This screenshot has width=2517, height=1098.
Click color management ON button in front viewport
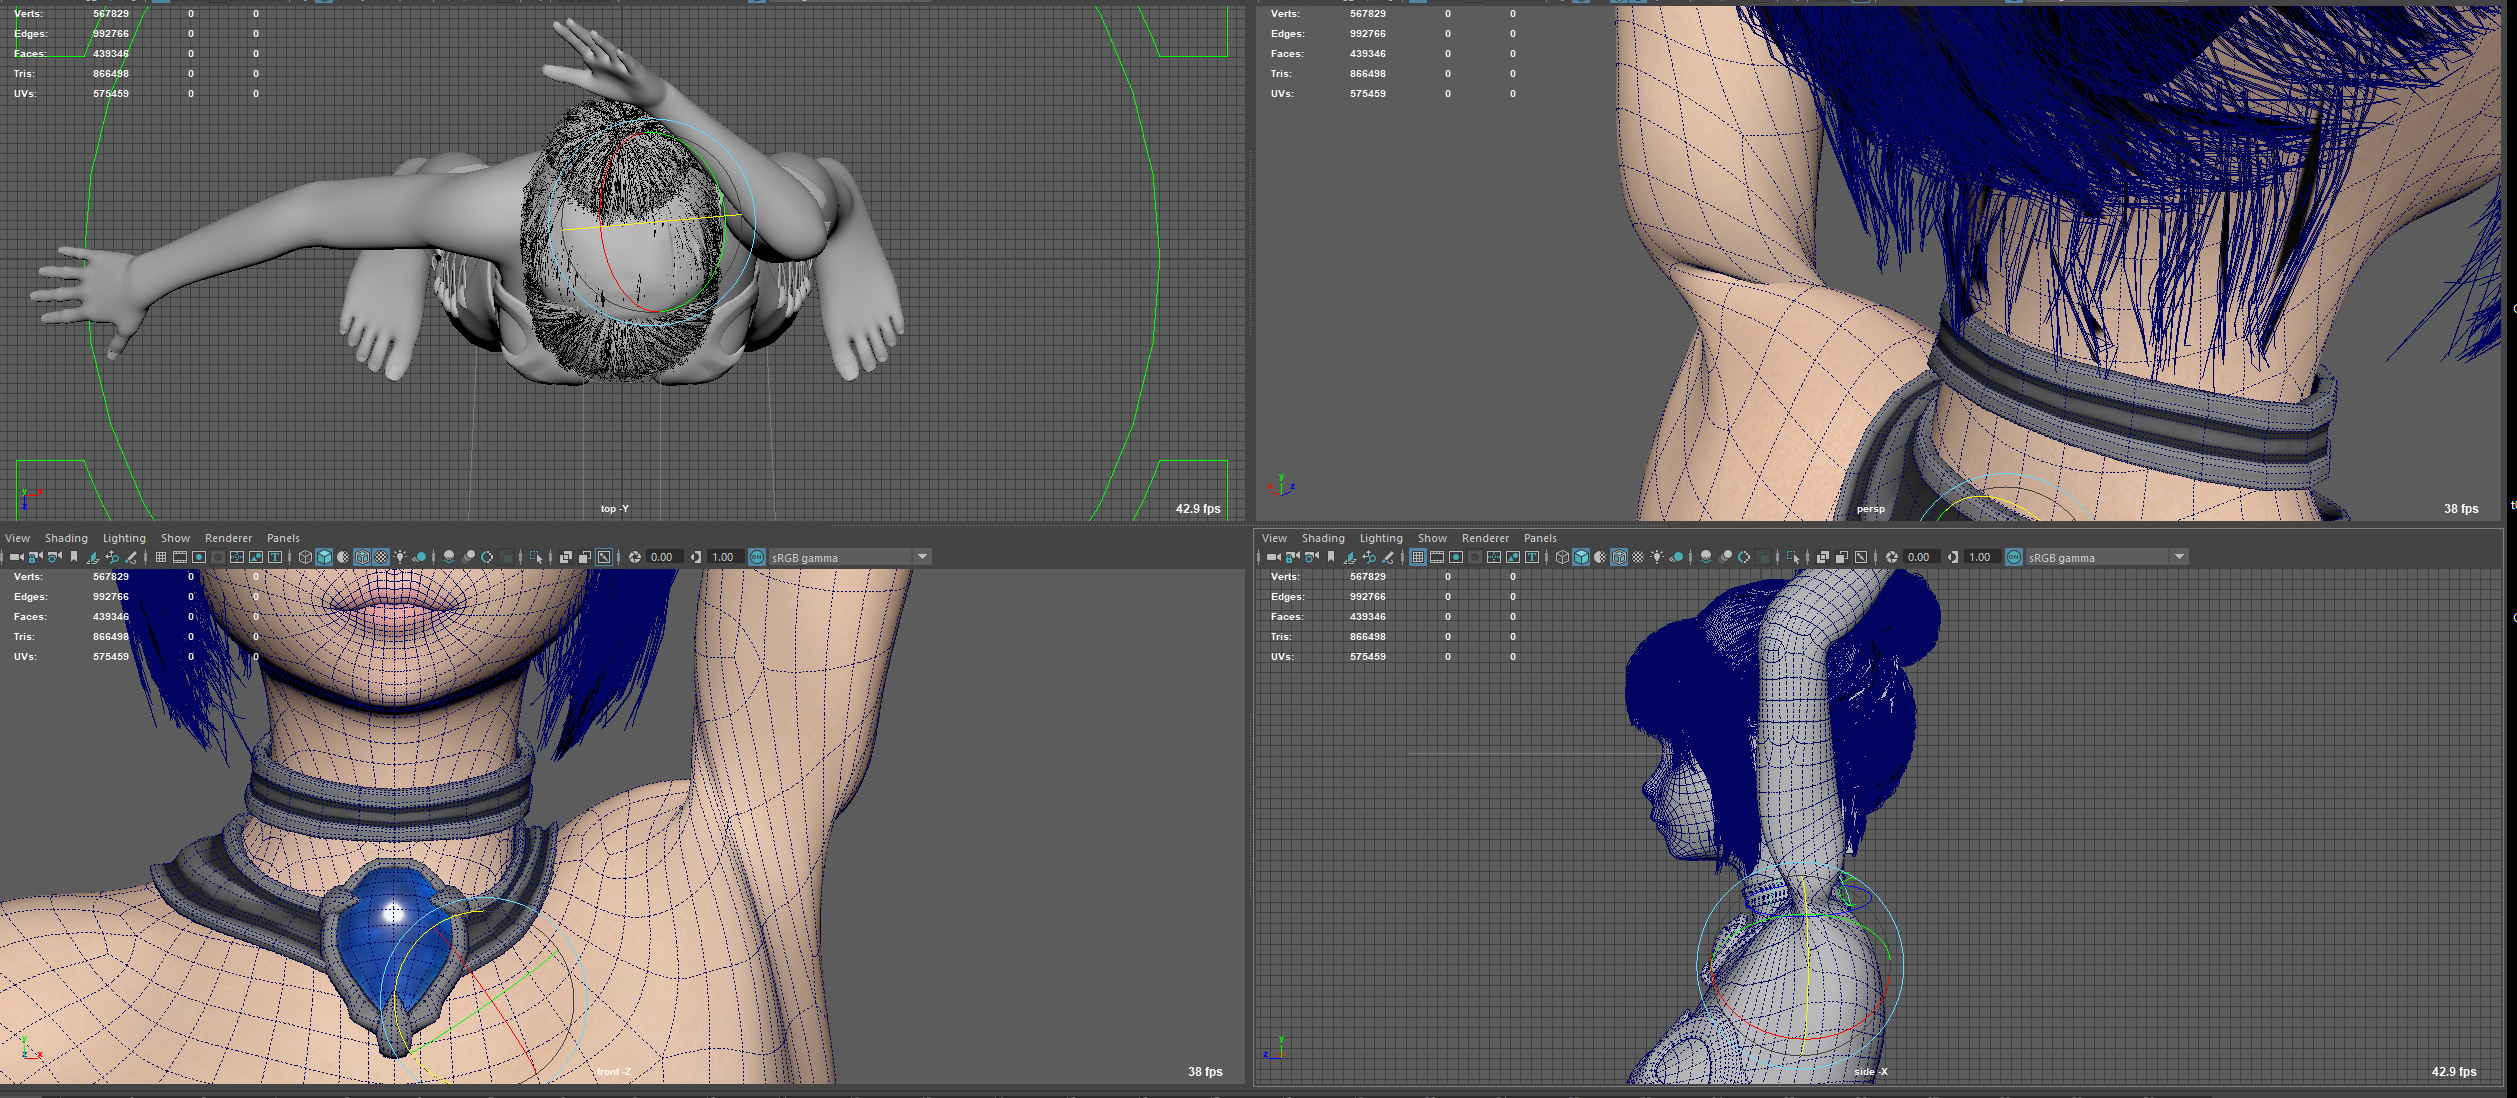coord(757,557)
